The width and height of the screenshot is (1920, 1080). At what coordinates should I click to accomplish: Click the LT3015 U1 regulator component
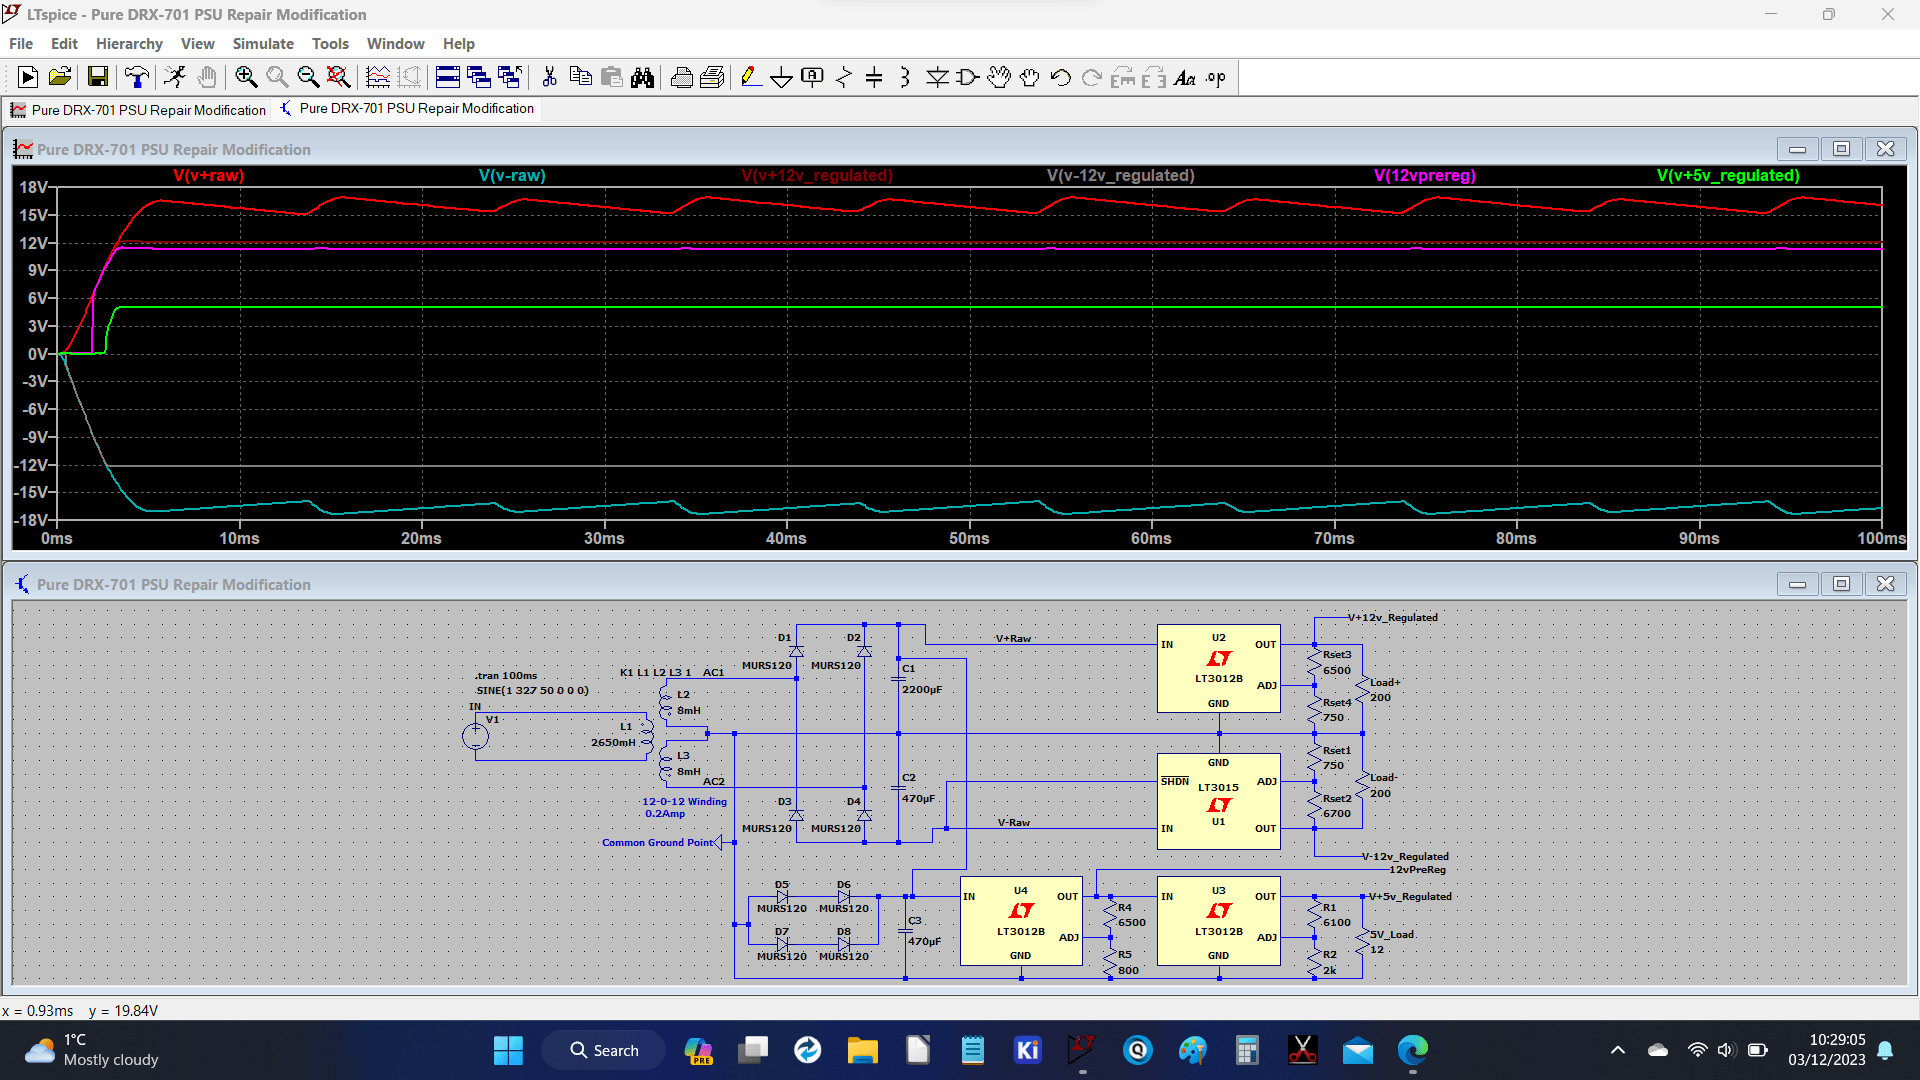coord(1218,801)
